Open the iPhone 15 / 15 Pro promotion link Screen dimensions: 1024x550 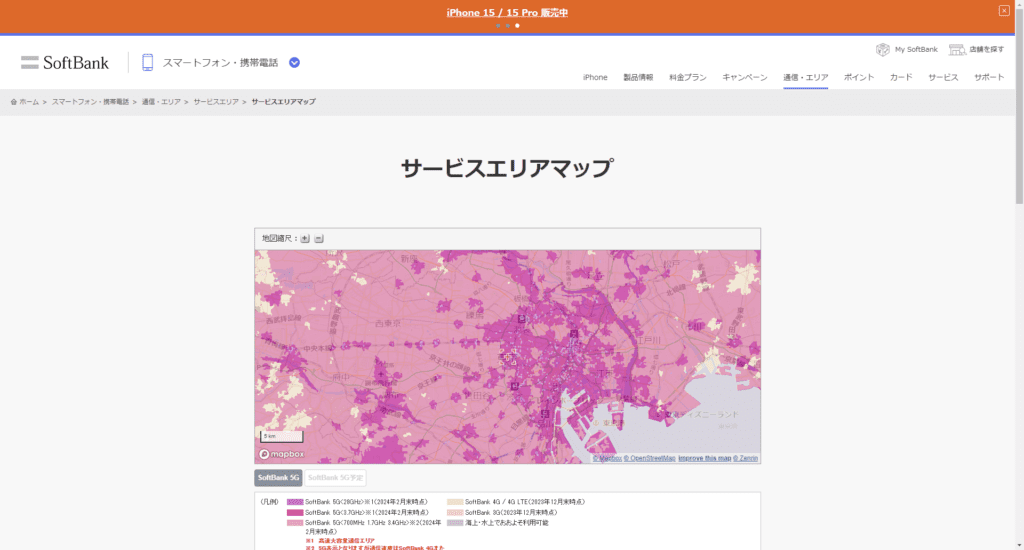tap(507, 12)
